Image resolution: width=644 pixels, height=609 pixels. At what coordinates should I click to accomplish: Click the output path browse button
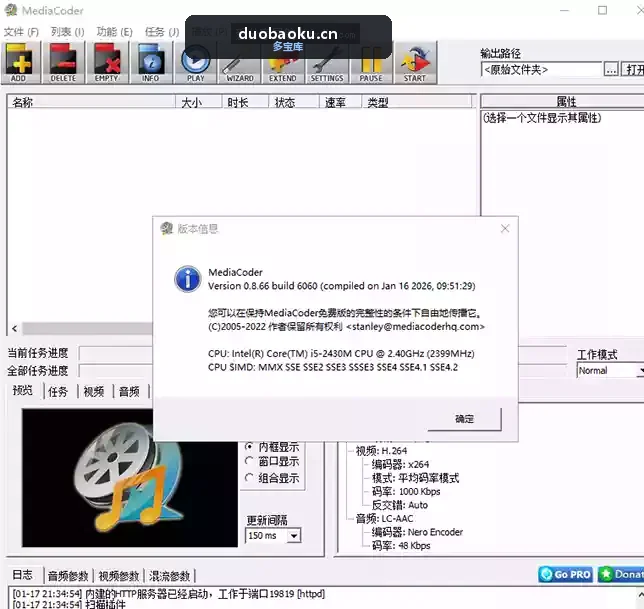[611, 70]
